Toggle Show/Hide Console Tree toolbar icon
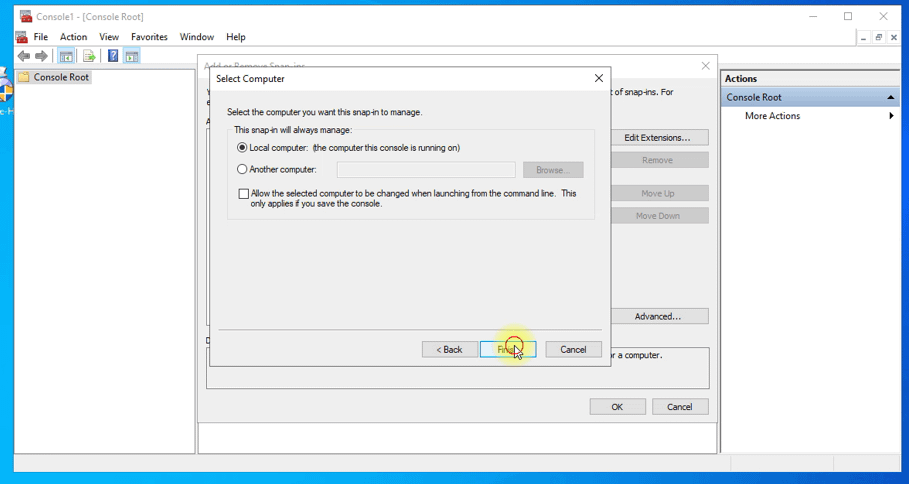 pos(66,56)
